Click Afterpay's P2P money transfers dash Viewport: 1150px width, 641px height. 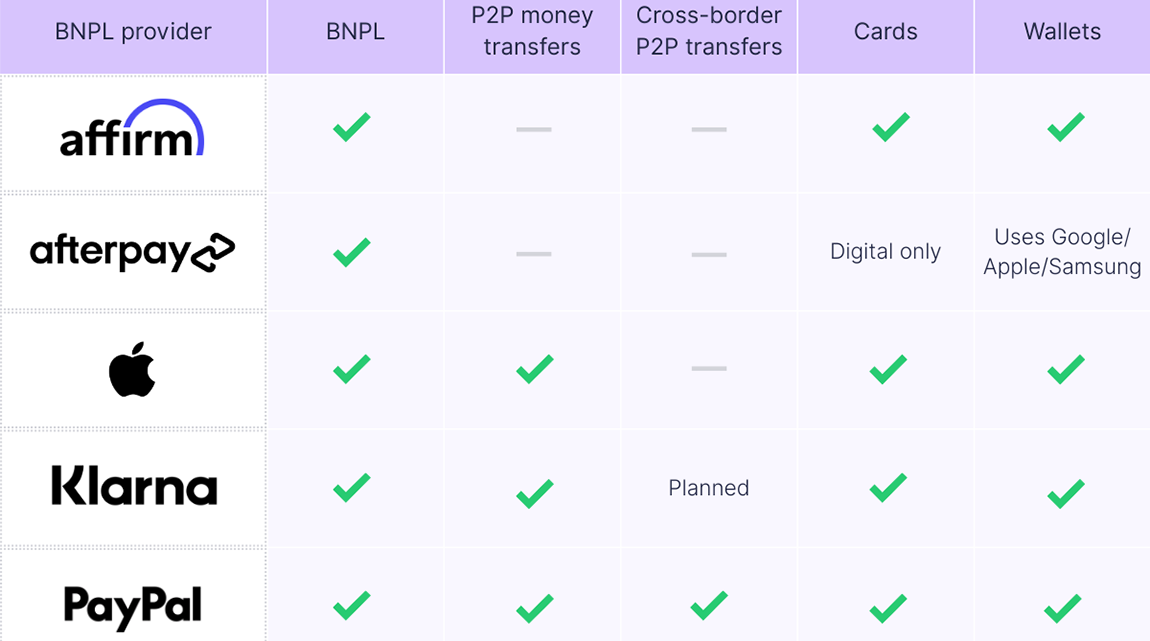534,254
